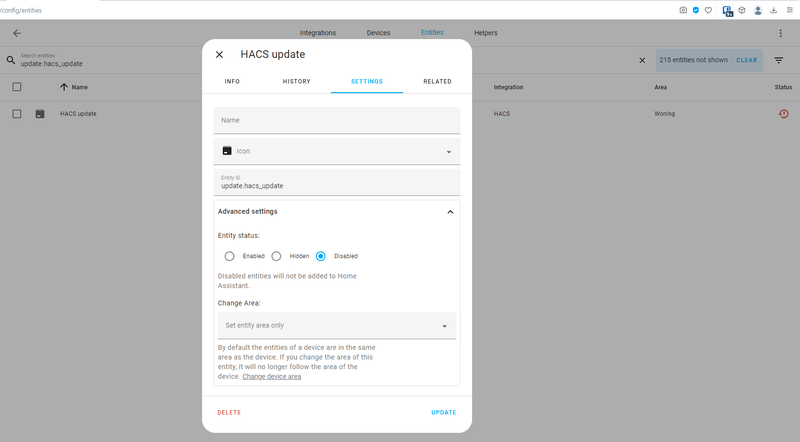Click the Integration column header

[508, 87]
